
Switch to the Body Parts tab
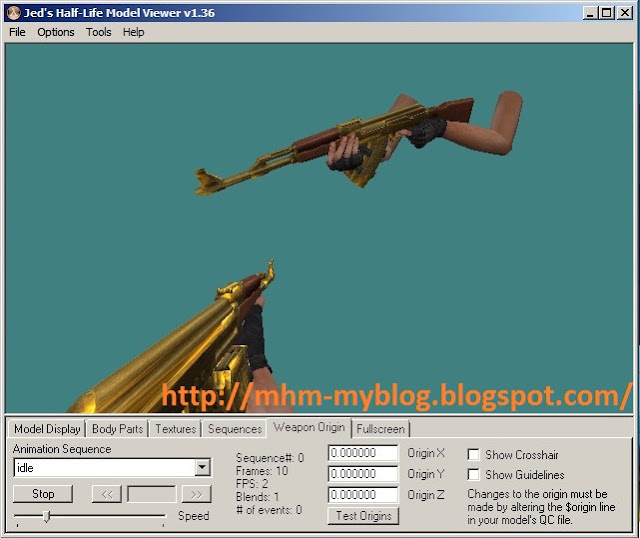117,429
